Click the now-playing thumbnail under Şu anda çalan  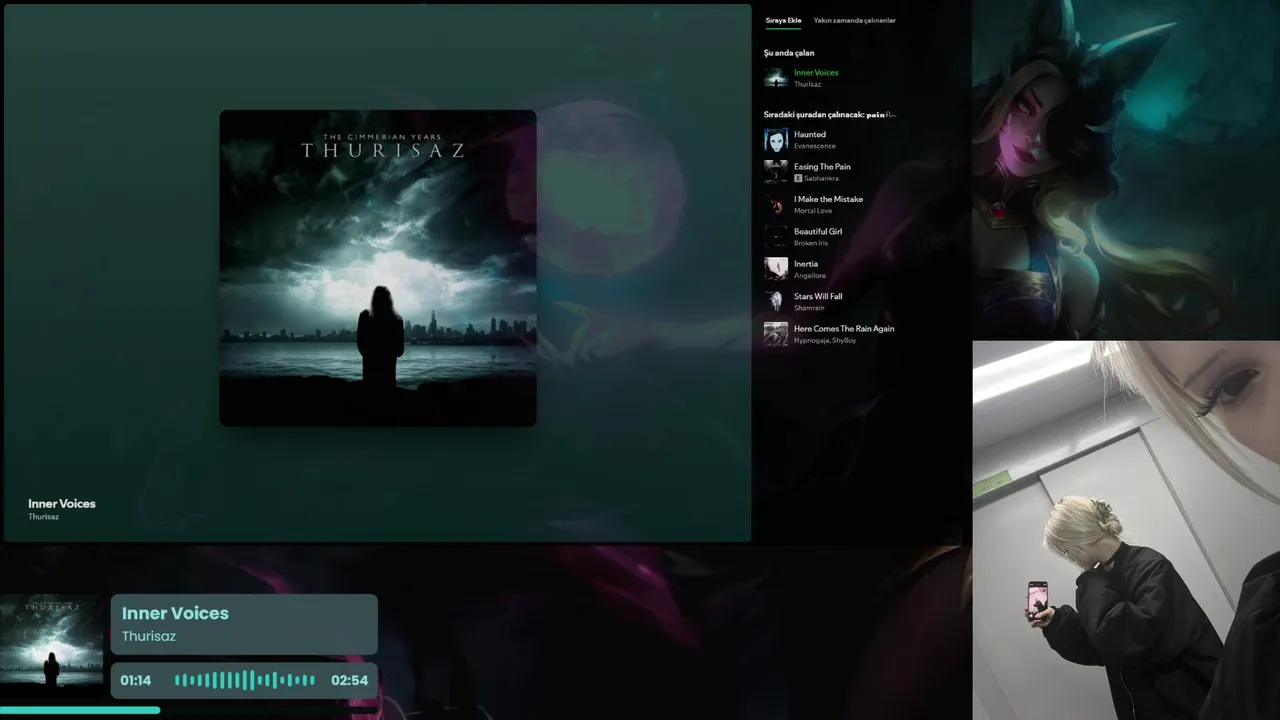pos(776,78)
